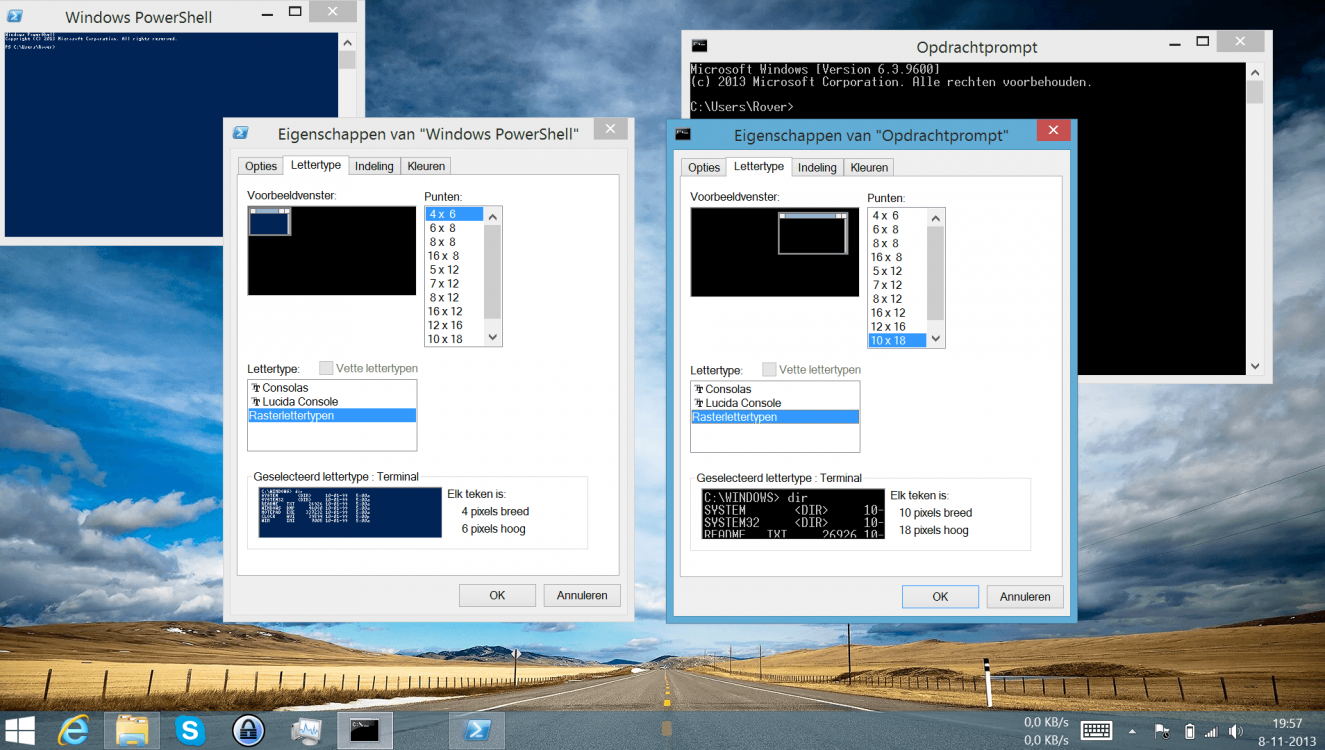Viewport: 1325px width, 750px height.
Task: Close the Opdrachtprompt properties dialog
Action: click(x=1054, y=130)
